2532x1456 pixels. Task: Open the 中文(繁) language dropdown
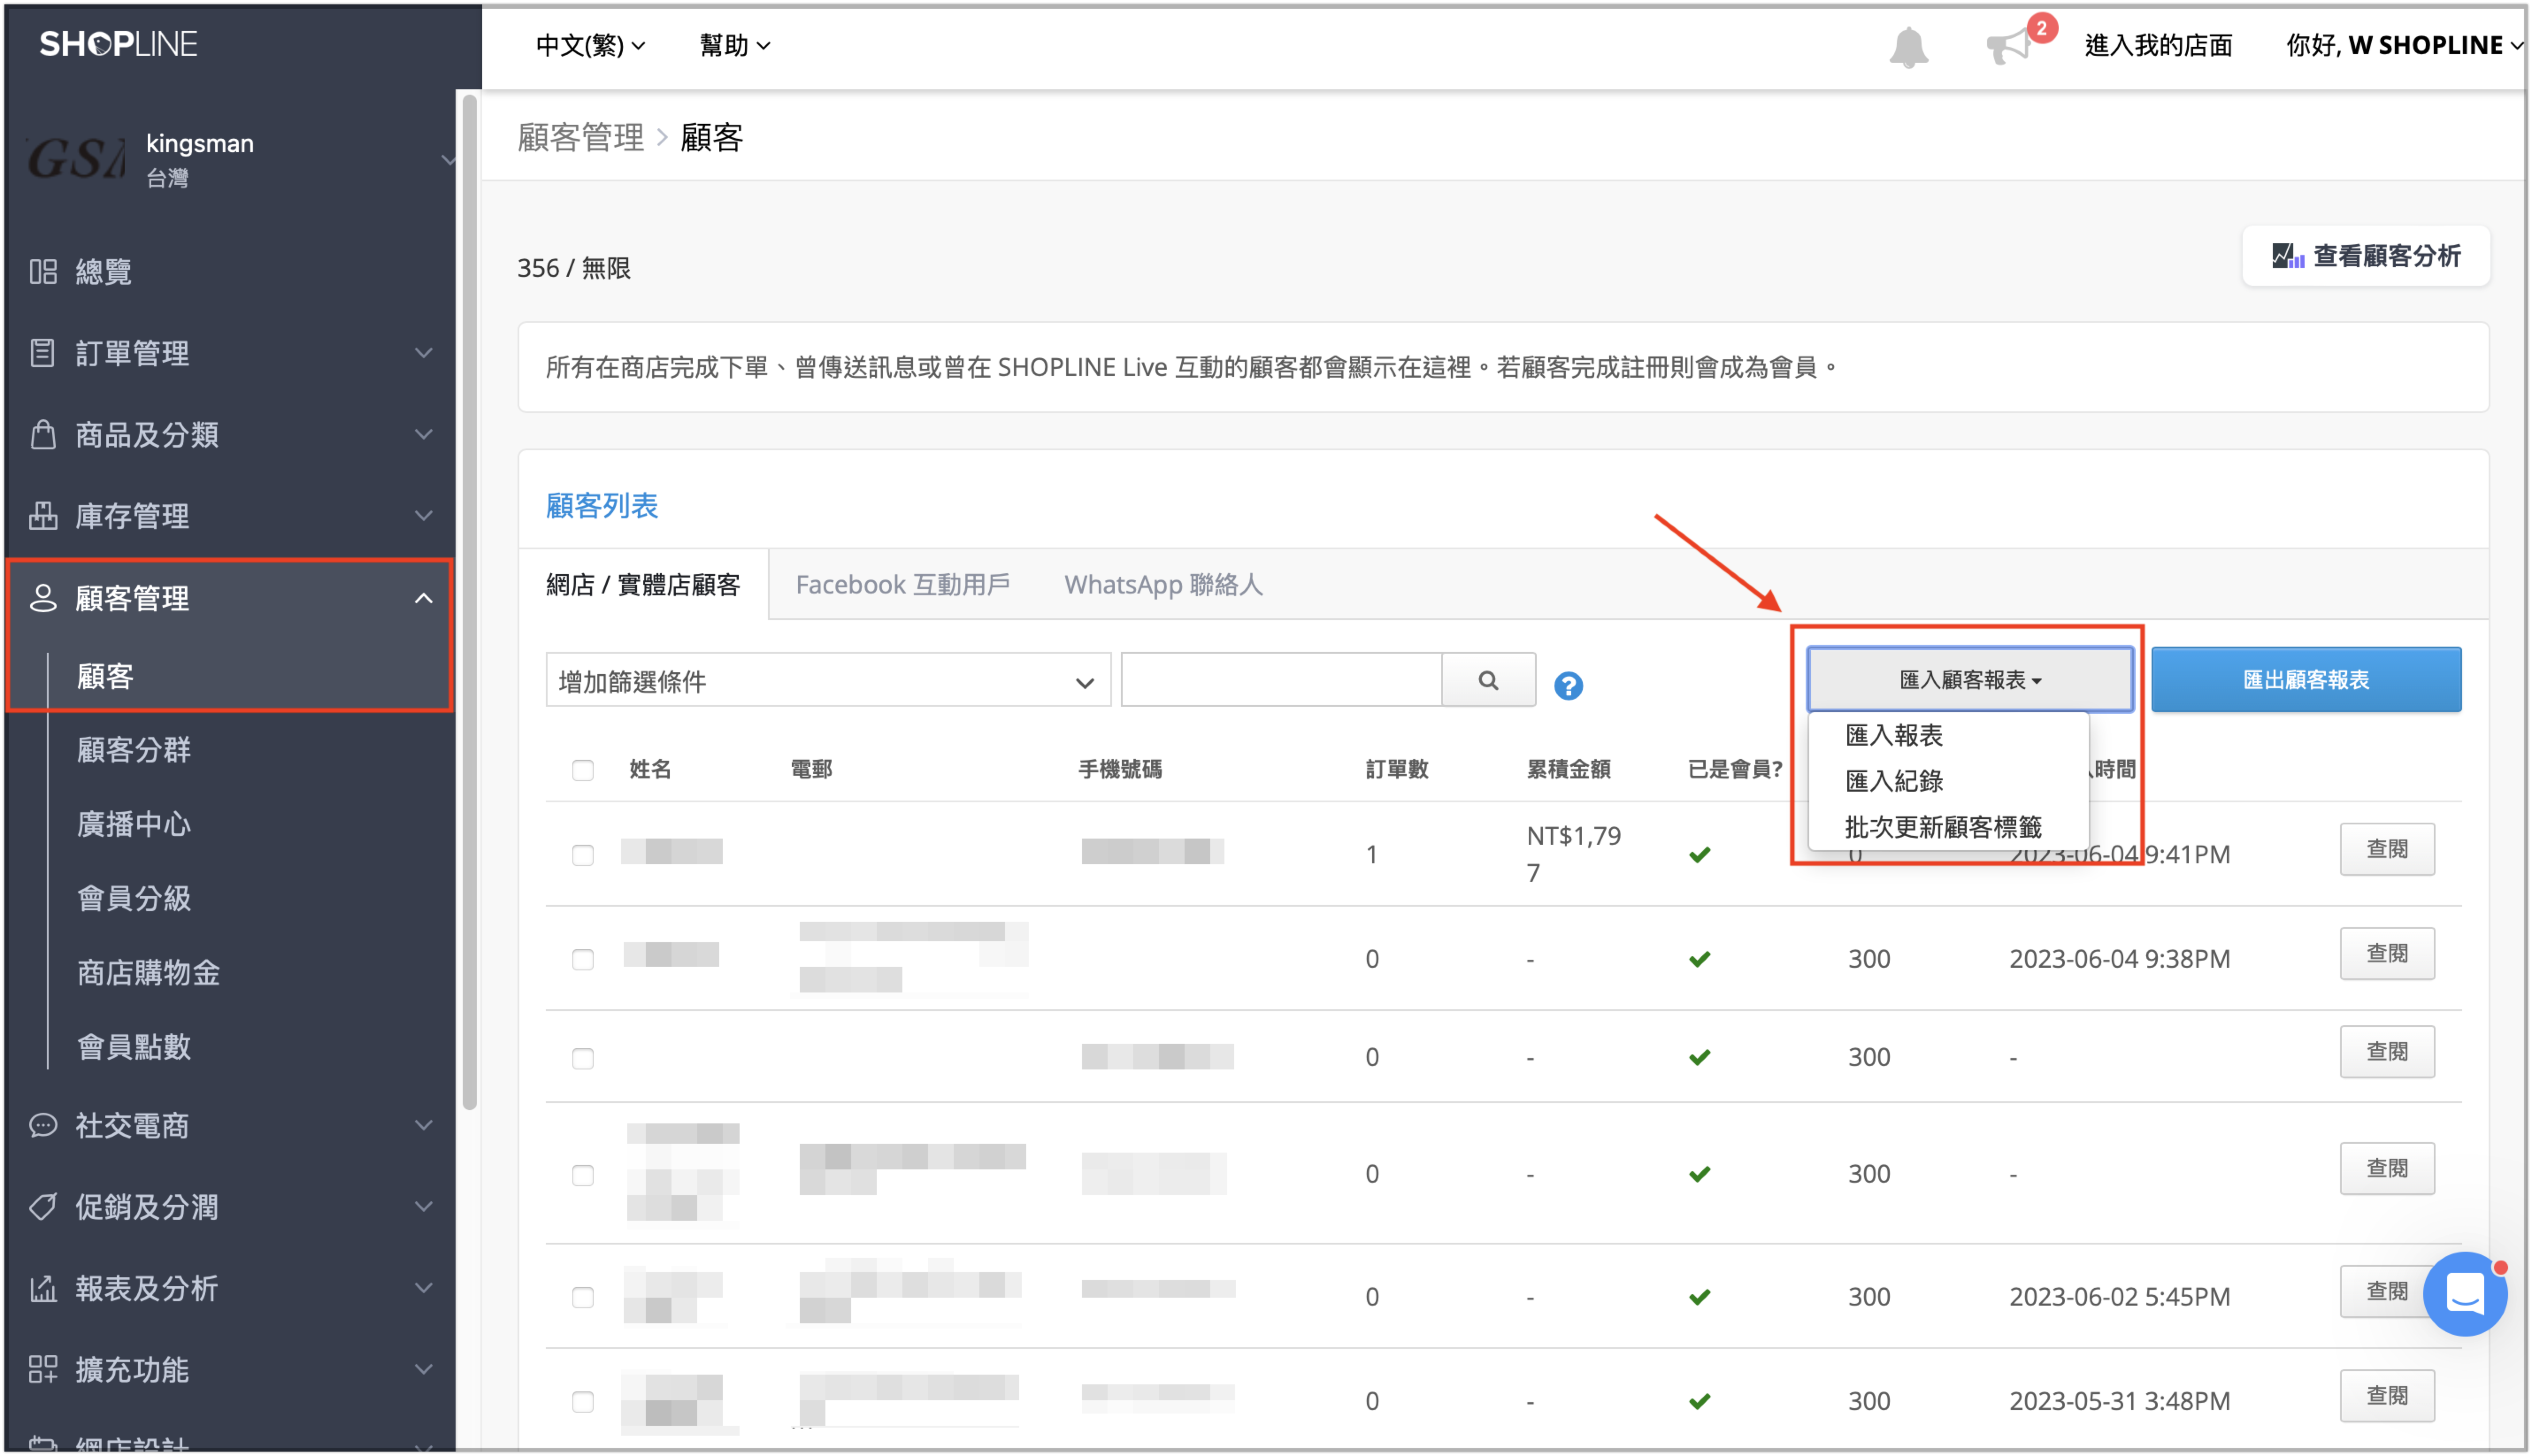click(590, 45)
